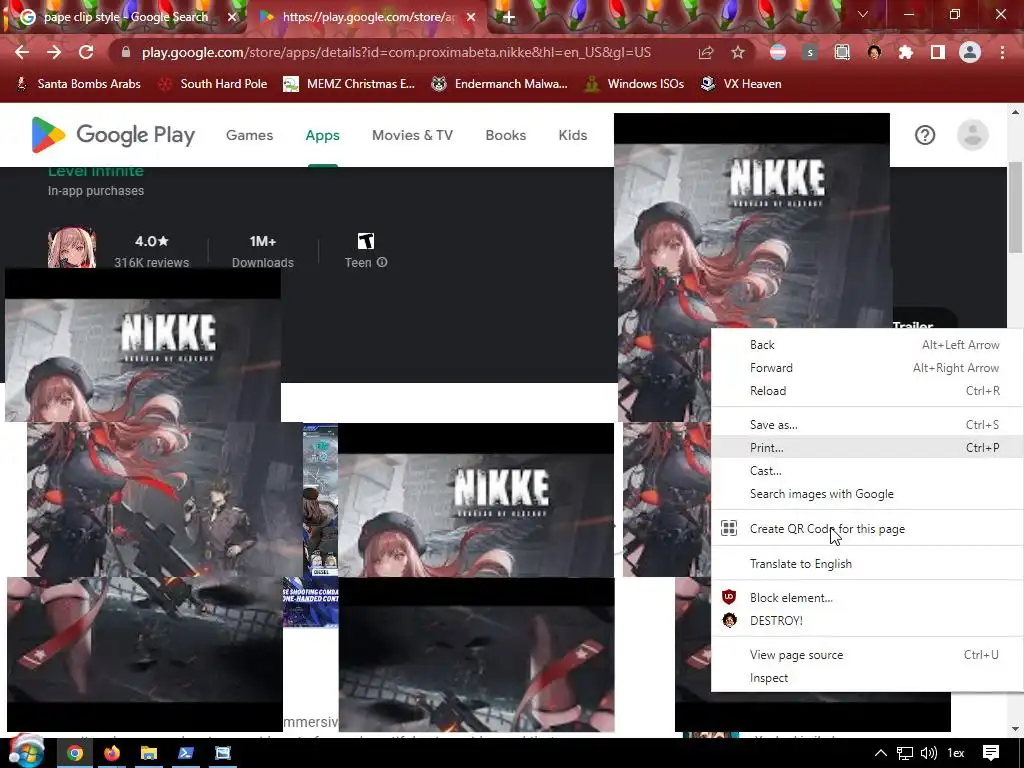This screenshot has width=1024, height=768.
Task: Click the browser forward arrow
Action: (54, 52)
